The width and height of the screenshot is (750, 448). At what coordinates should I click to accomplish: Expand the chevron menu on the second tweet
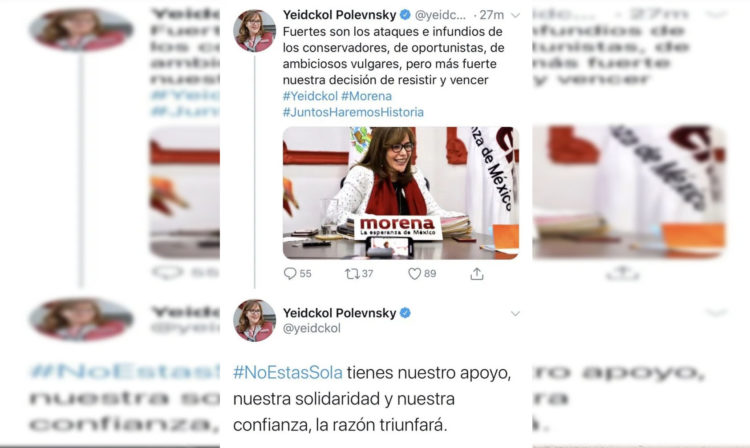515,314
